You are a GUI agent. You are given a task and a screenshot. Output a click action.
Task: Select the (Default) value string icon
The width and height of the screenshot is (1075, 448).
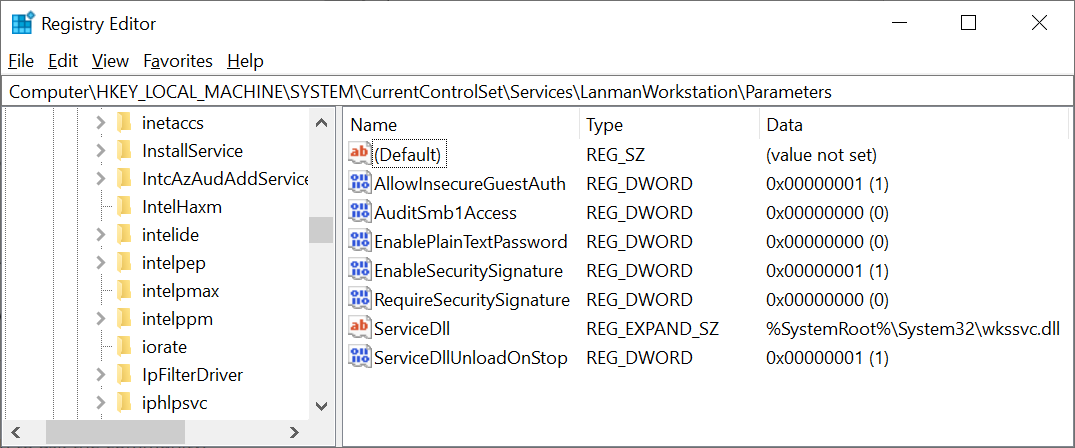(359, 154)
